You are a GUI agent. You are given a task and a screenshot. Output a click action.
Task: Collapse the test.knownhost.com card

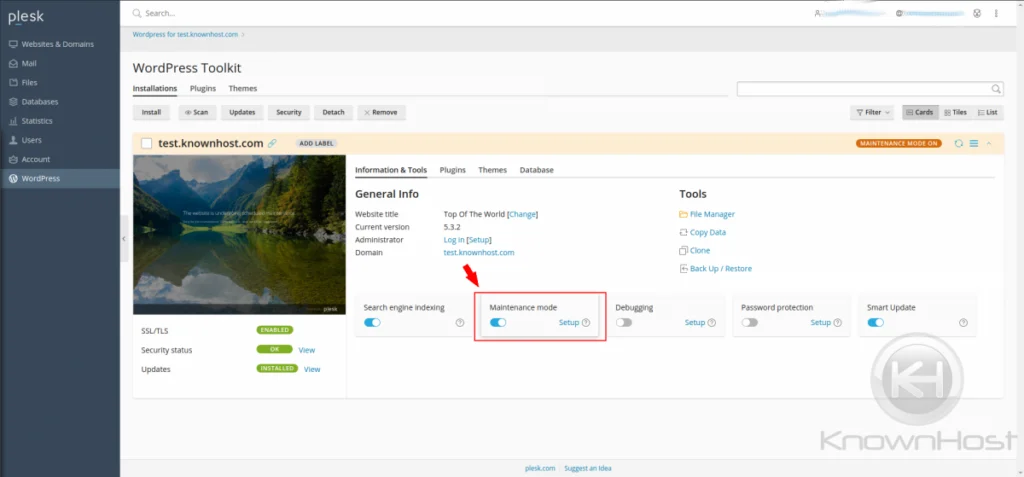(x=989, y=143)
